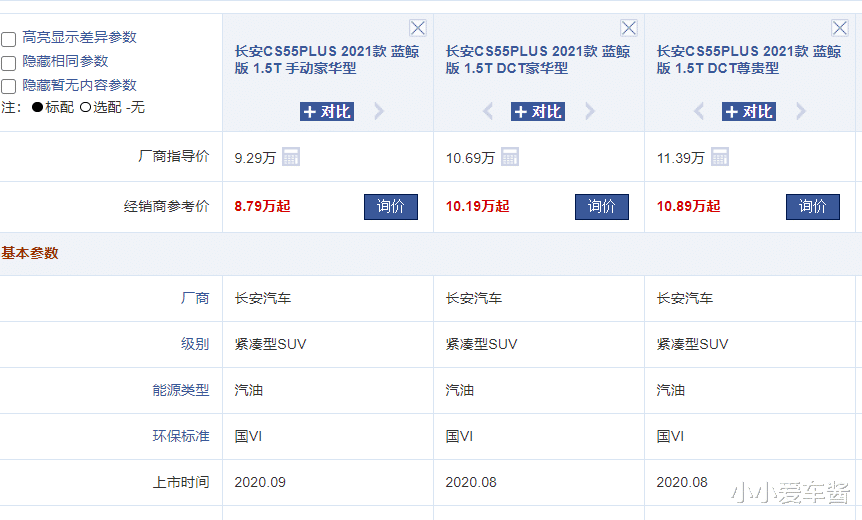Open 厂商 parameter label link
The image size is (862, 520).
pyautogui.click(x=195, y=298)
